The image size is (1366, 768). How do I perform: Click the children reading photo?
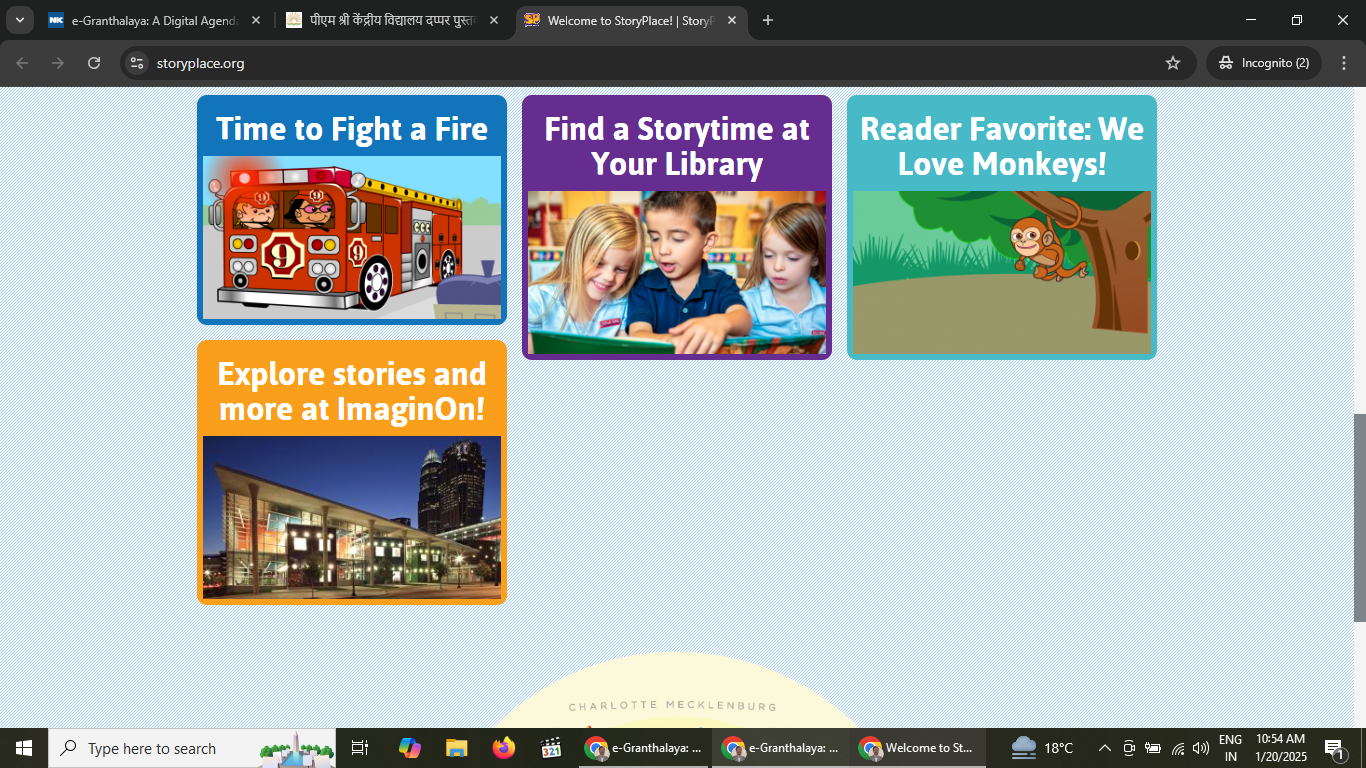point(677,272)
